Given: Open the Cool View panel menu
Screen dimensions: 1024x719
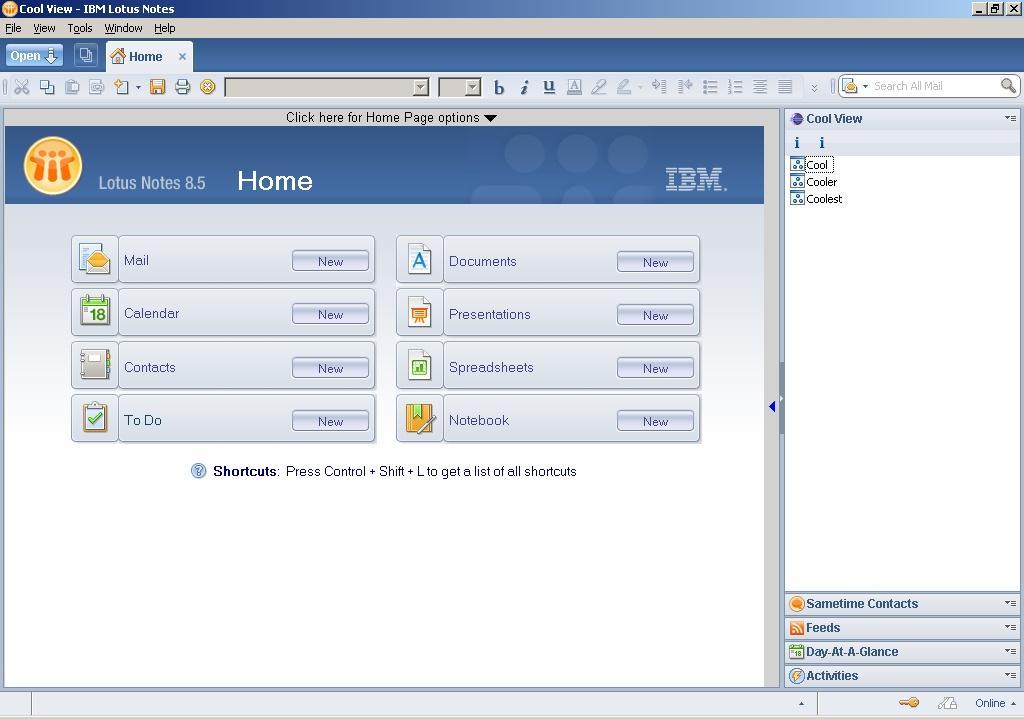Looking at the screenshot, I should click(1010, 118).
